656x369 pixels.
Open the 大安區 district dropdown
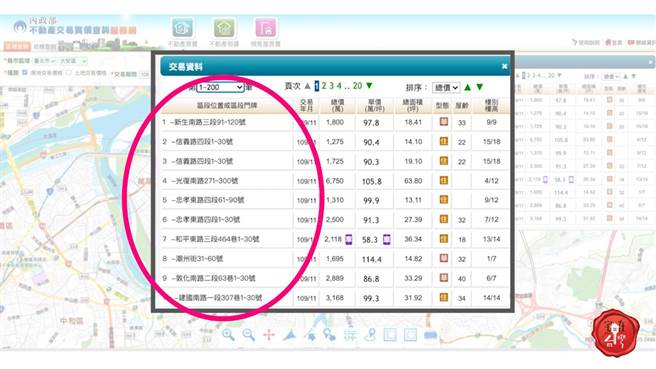point(73,61)
